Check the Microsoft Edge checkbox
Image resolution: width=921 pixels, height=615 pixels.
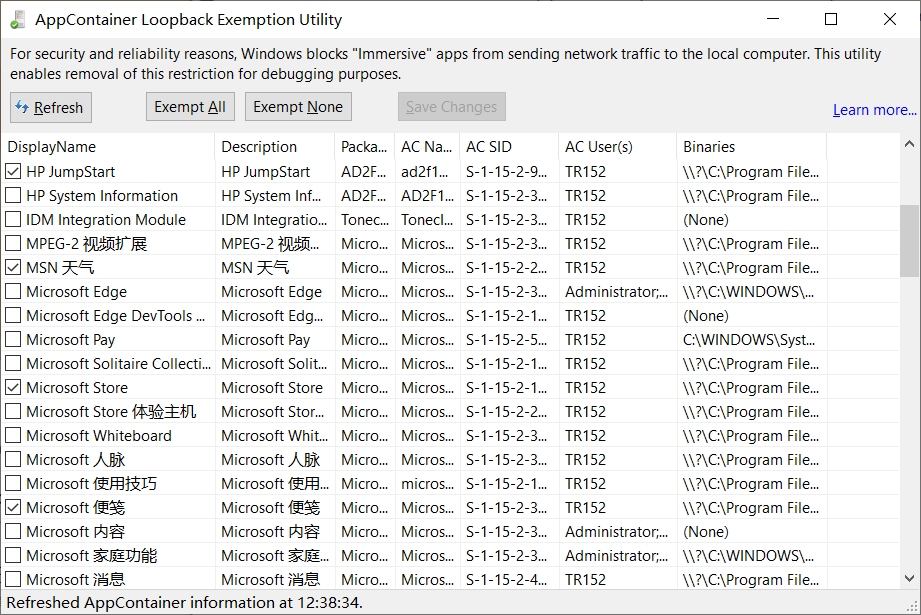coord(13,291)
